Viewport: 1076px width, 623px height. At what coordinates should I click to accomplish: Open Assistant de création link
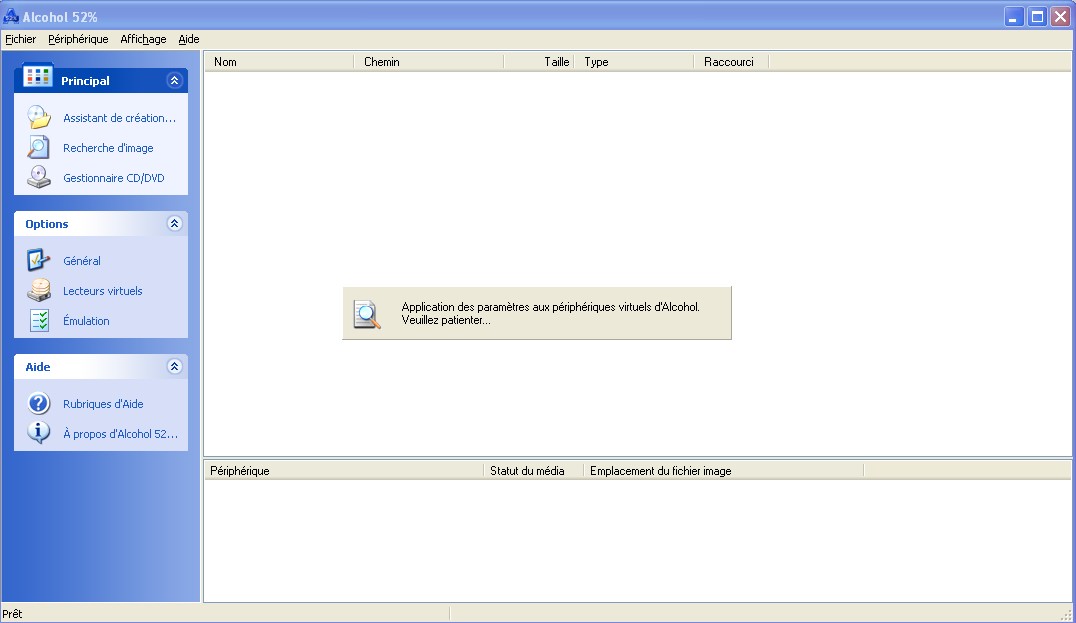click(x=119, y=118)
